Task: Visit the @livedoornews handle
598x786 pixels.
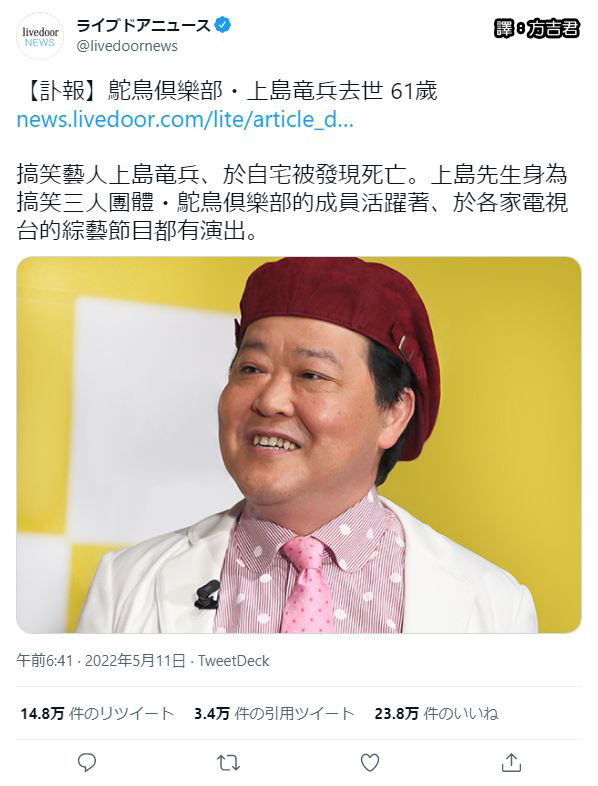Action: coord(127,46)
